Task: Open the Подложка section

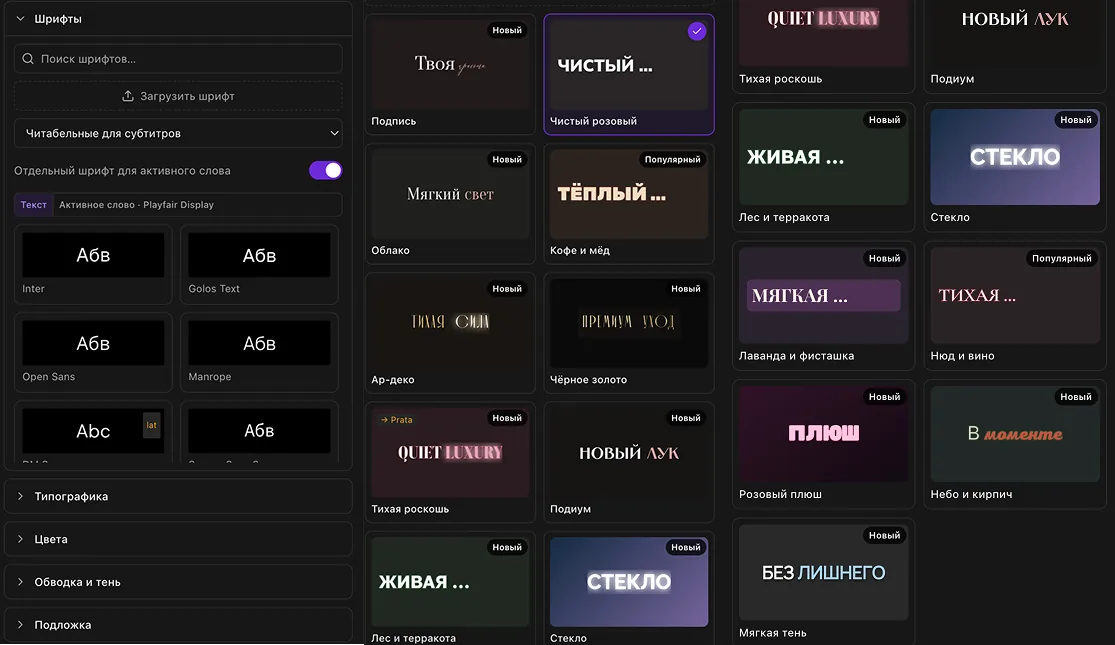Action: tap(178, 624)
